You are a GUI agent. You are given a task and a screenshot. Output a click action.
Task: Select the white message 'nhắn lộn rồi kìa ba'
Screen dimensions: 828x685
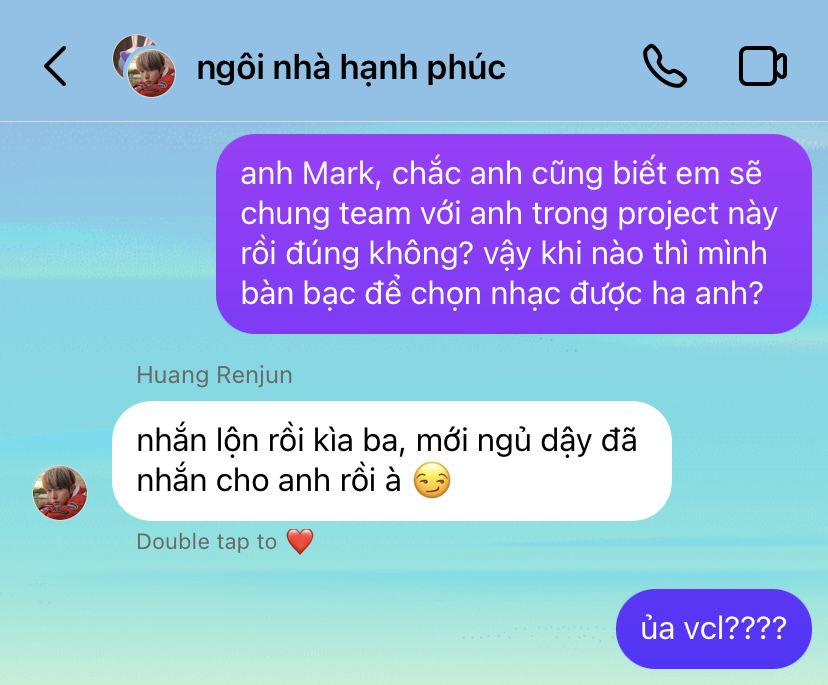392,461
